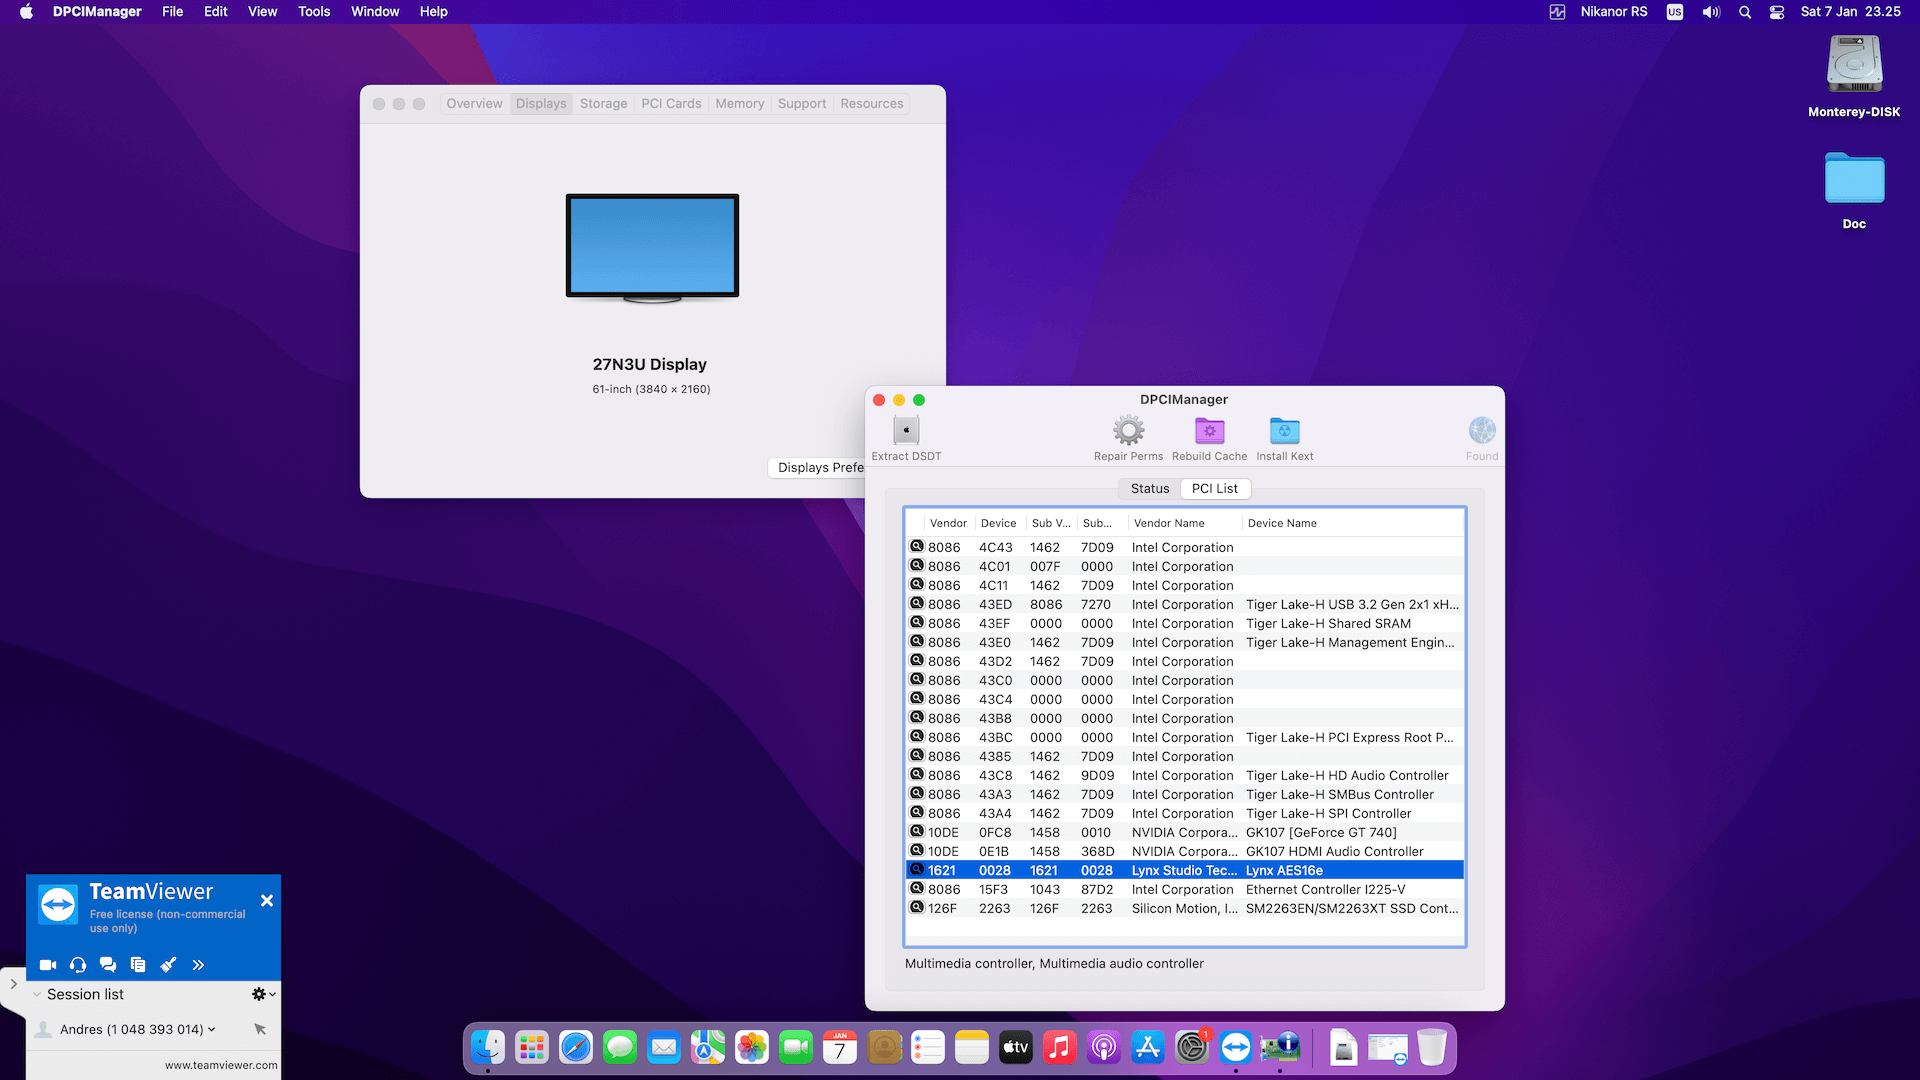Click the Repair Perms gear icon
The height and width of the screenshot is (1080, 1920).
1128,432
